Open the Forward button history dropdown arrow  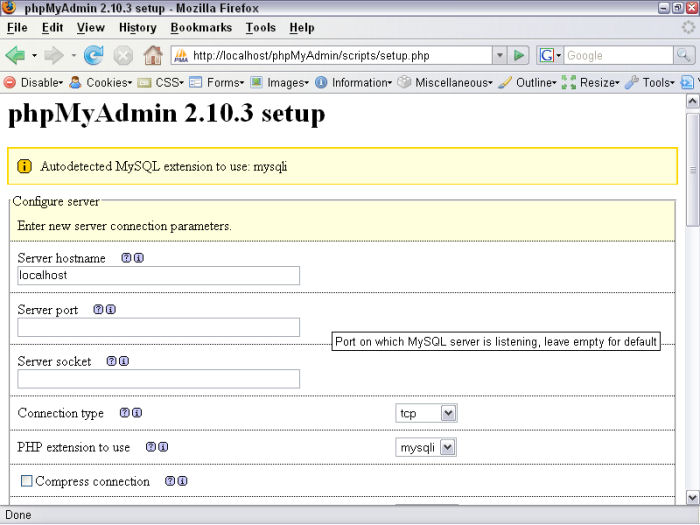click(74, 56)
